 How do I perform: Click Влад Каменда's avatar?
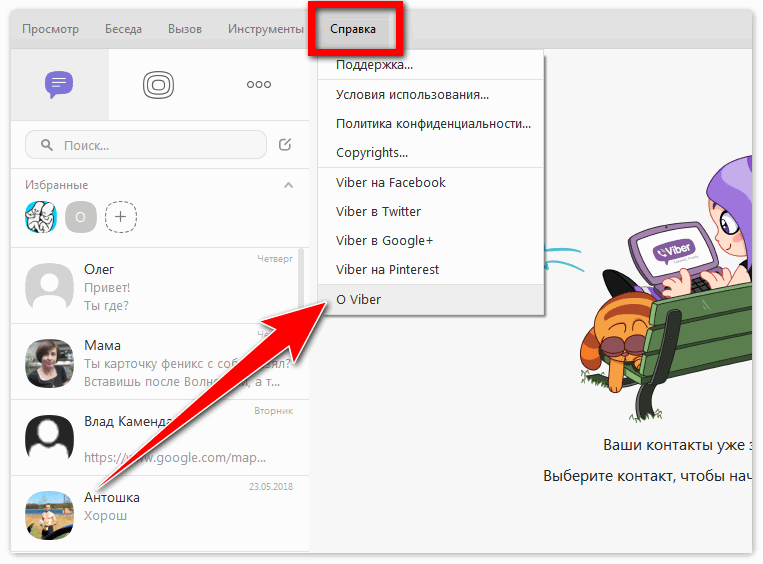click(x=49, y=437)
